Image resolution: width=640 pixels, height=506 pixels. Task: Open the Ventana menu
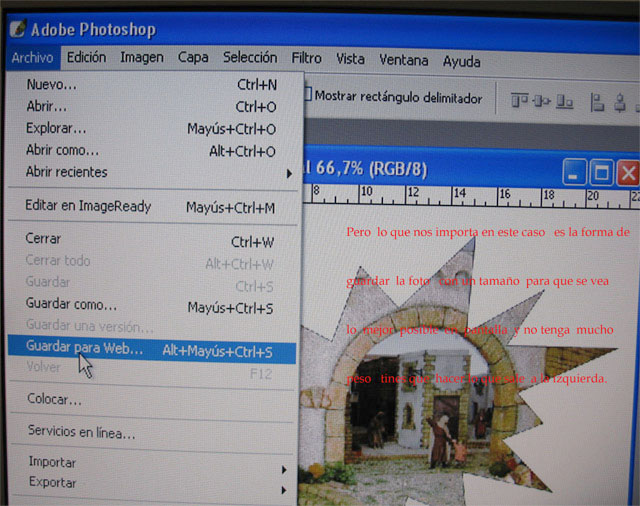click(403, 58)
